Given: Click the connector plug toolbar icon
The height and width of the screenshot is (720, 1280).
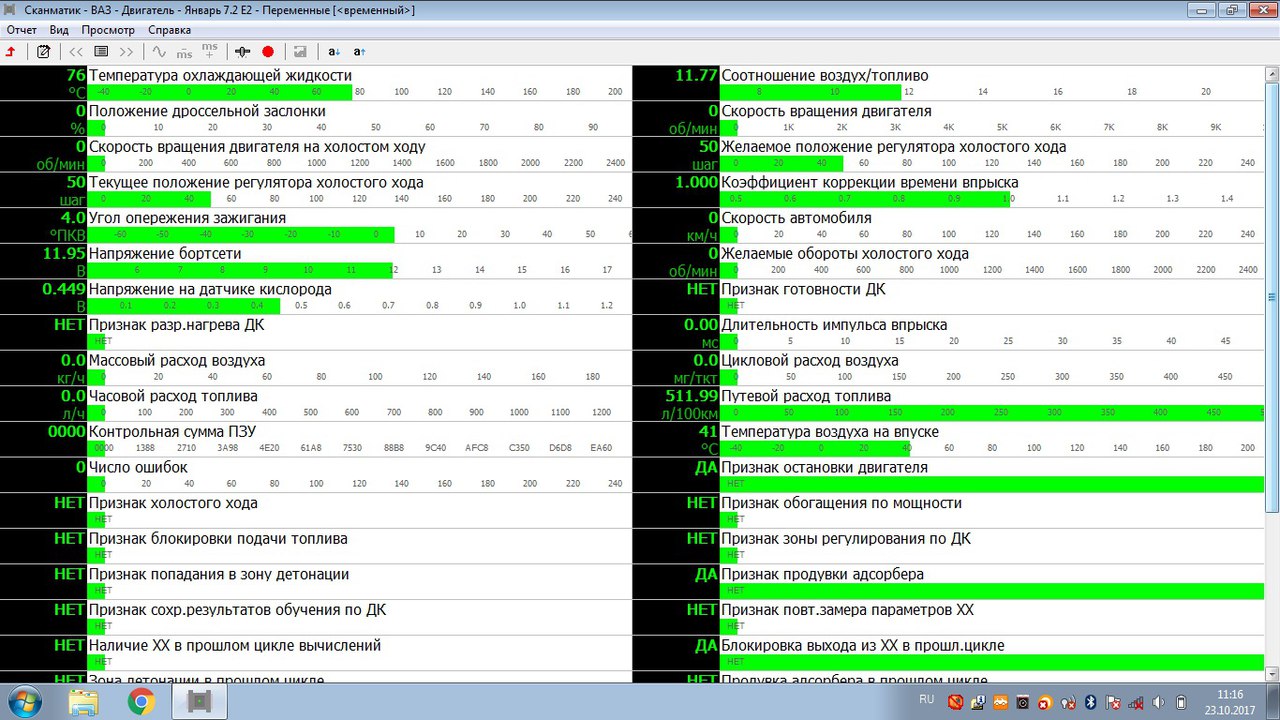Looking at the screenshot, I should pyautogui.click(x=242, y=51).
